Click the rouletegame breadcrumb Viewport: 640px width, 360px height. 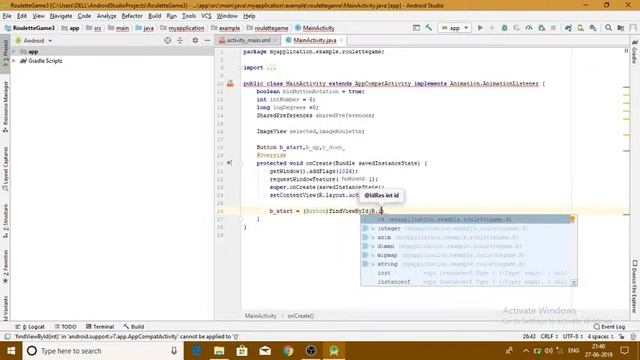tap(271, 28)
